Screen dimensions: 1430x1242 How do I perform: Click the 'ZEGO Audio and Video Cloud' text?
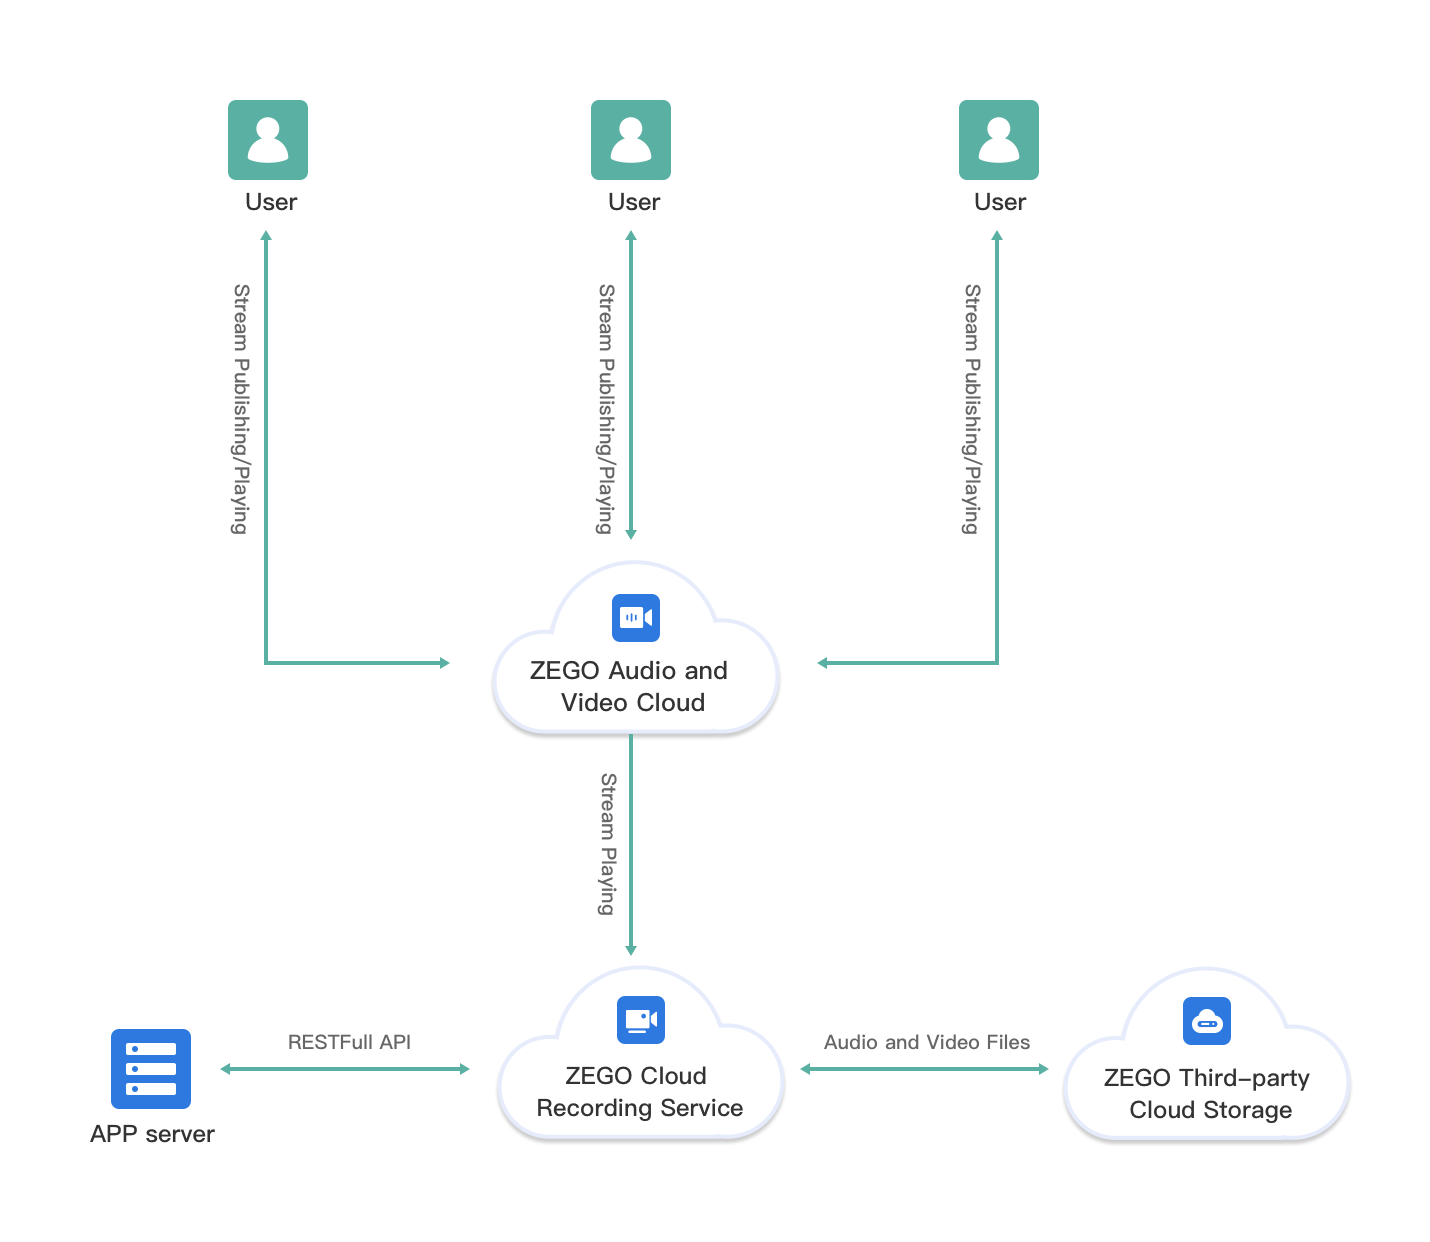pyautogui.click(x=630, y=686)
